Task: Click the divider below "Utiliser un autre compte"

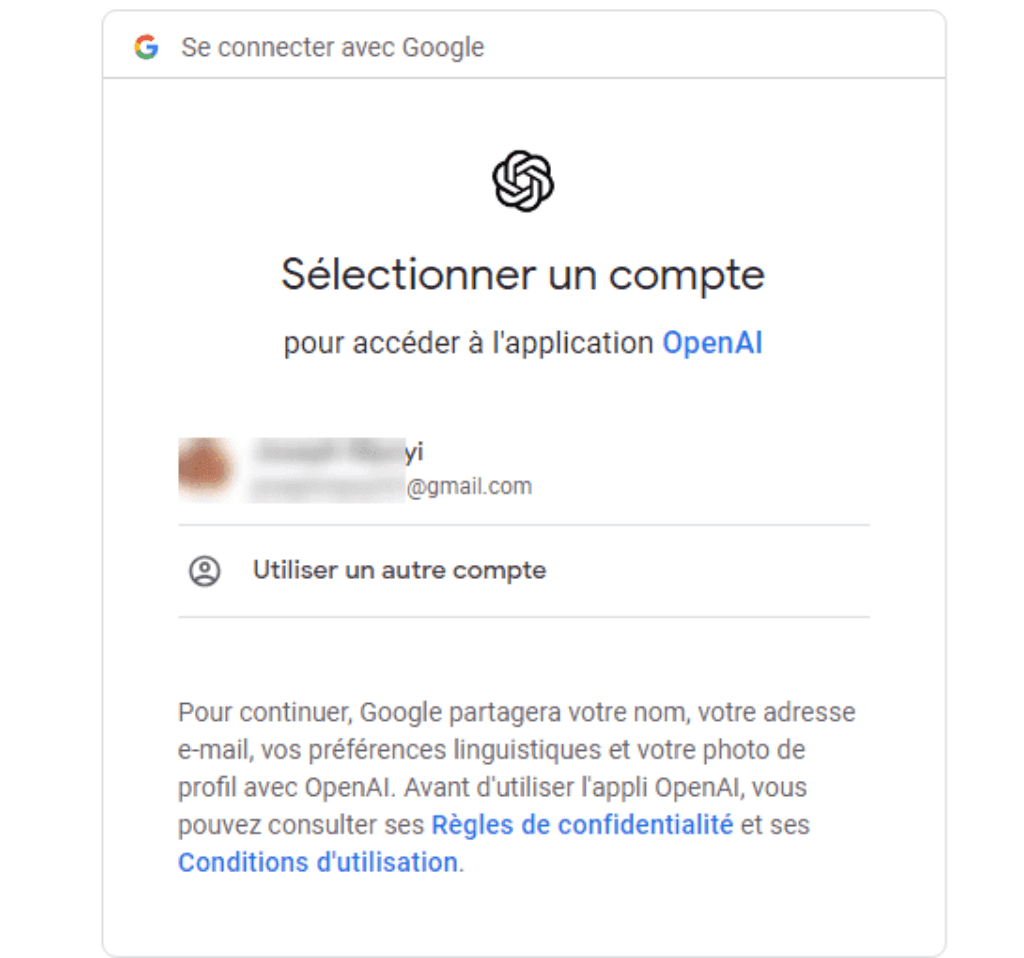Action: click(523, 617)
